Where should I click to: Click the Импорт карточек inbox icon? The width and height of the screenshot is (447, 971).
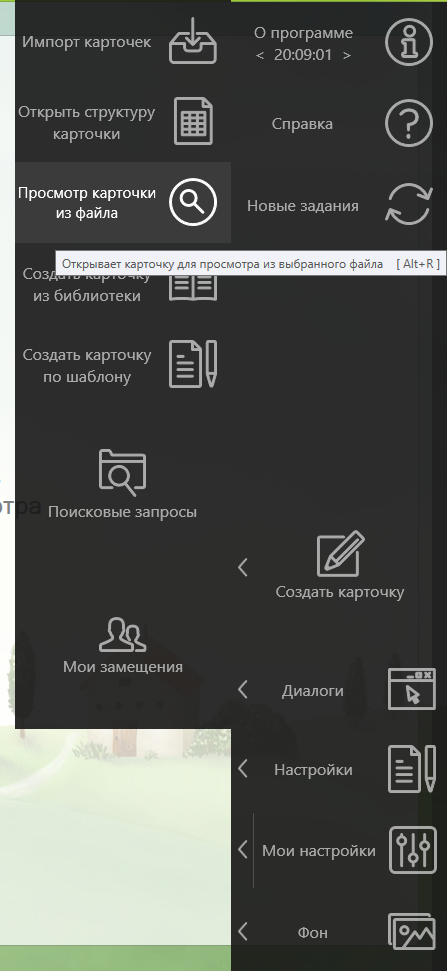193,41
